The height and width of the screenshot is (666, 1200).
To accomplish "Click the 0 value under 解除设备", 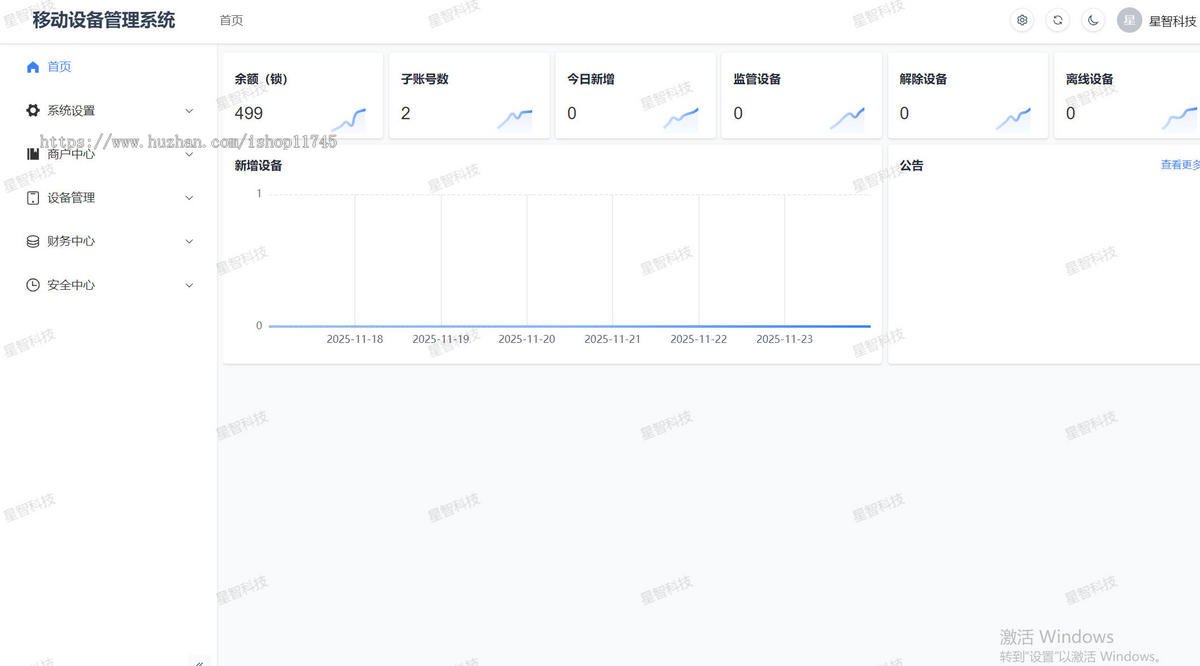I will click(904, 113).
